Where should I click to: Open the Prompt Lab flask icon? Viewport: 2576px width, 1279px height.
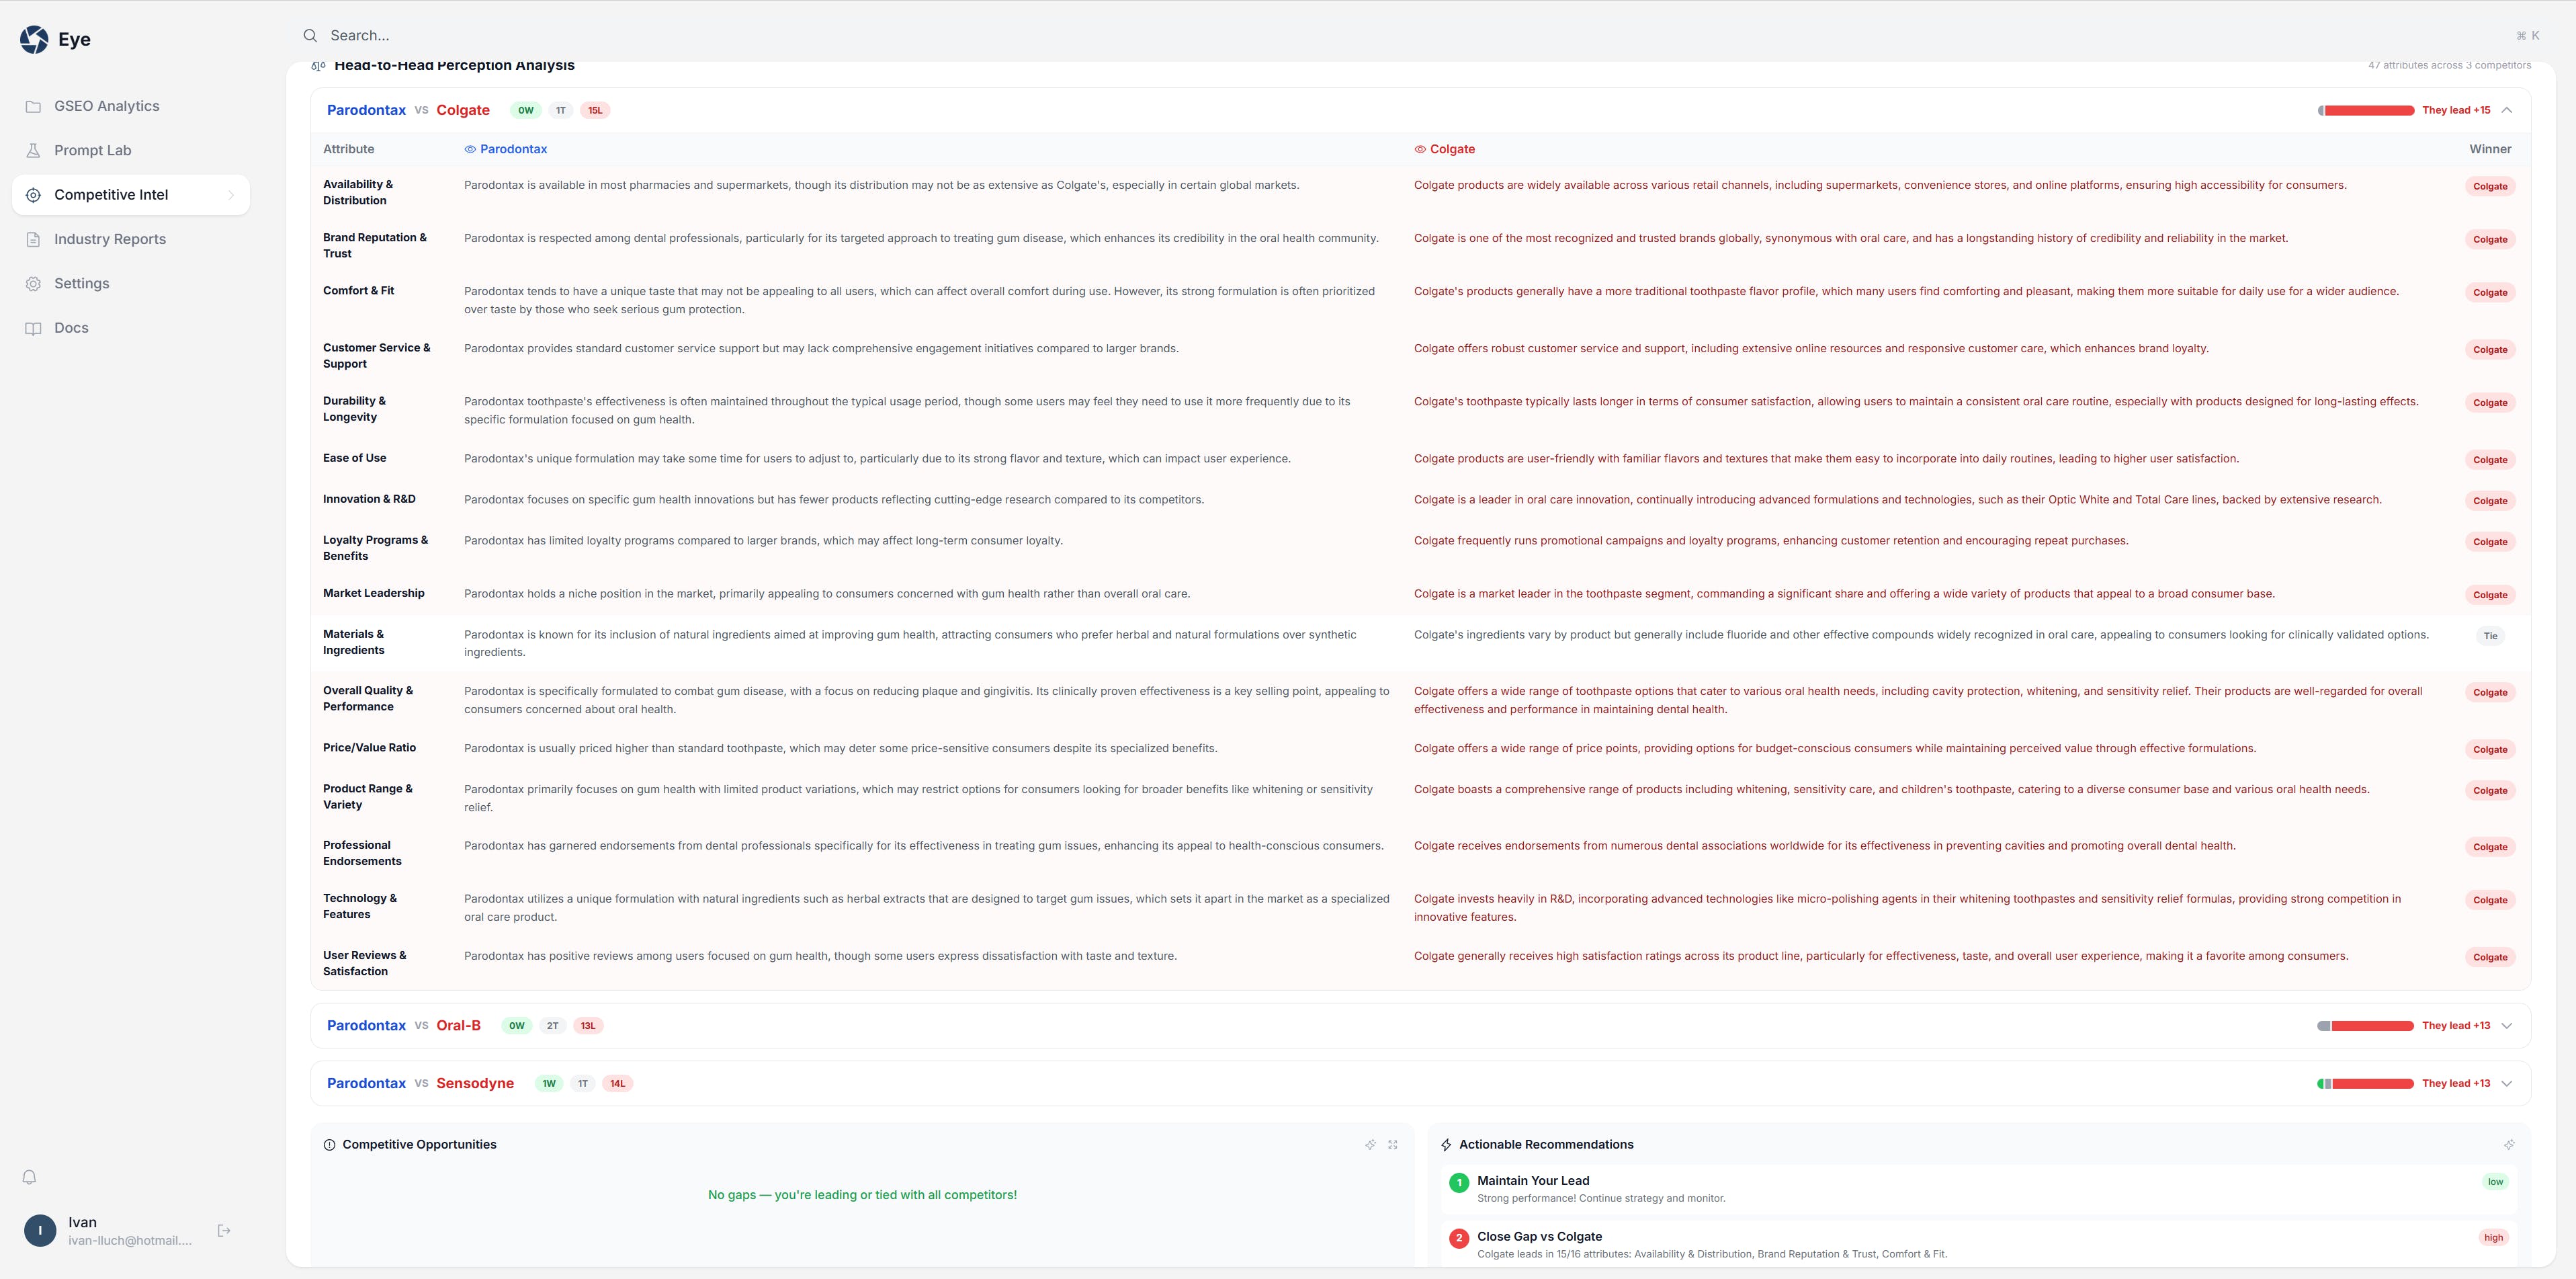point(33,150)
